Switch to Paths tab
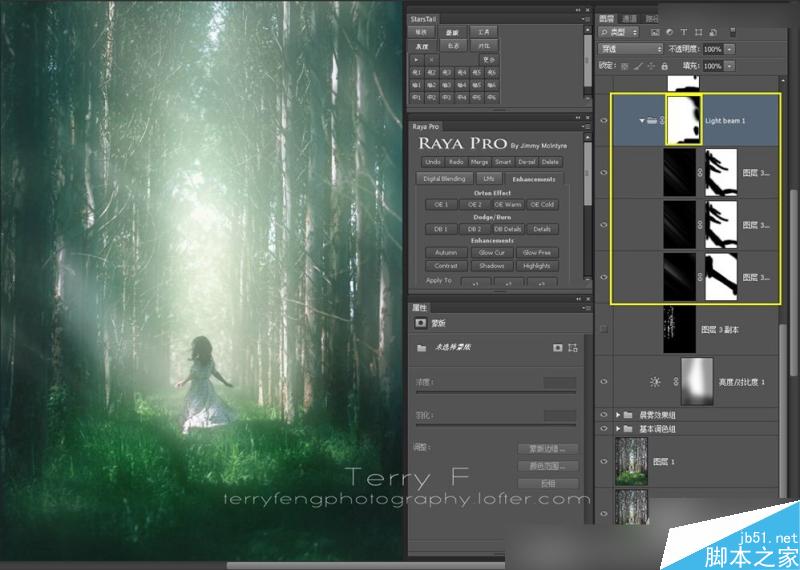 click(652, 18)
